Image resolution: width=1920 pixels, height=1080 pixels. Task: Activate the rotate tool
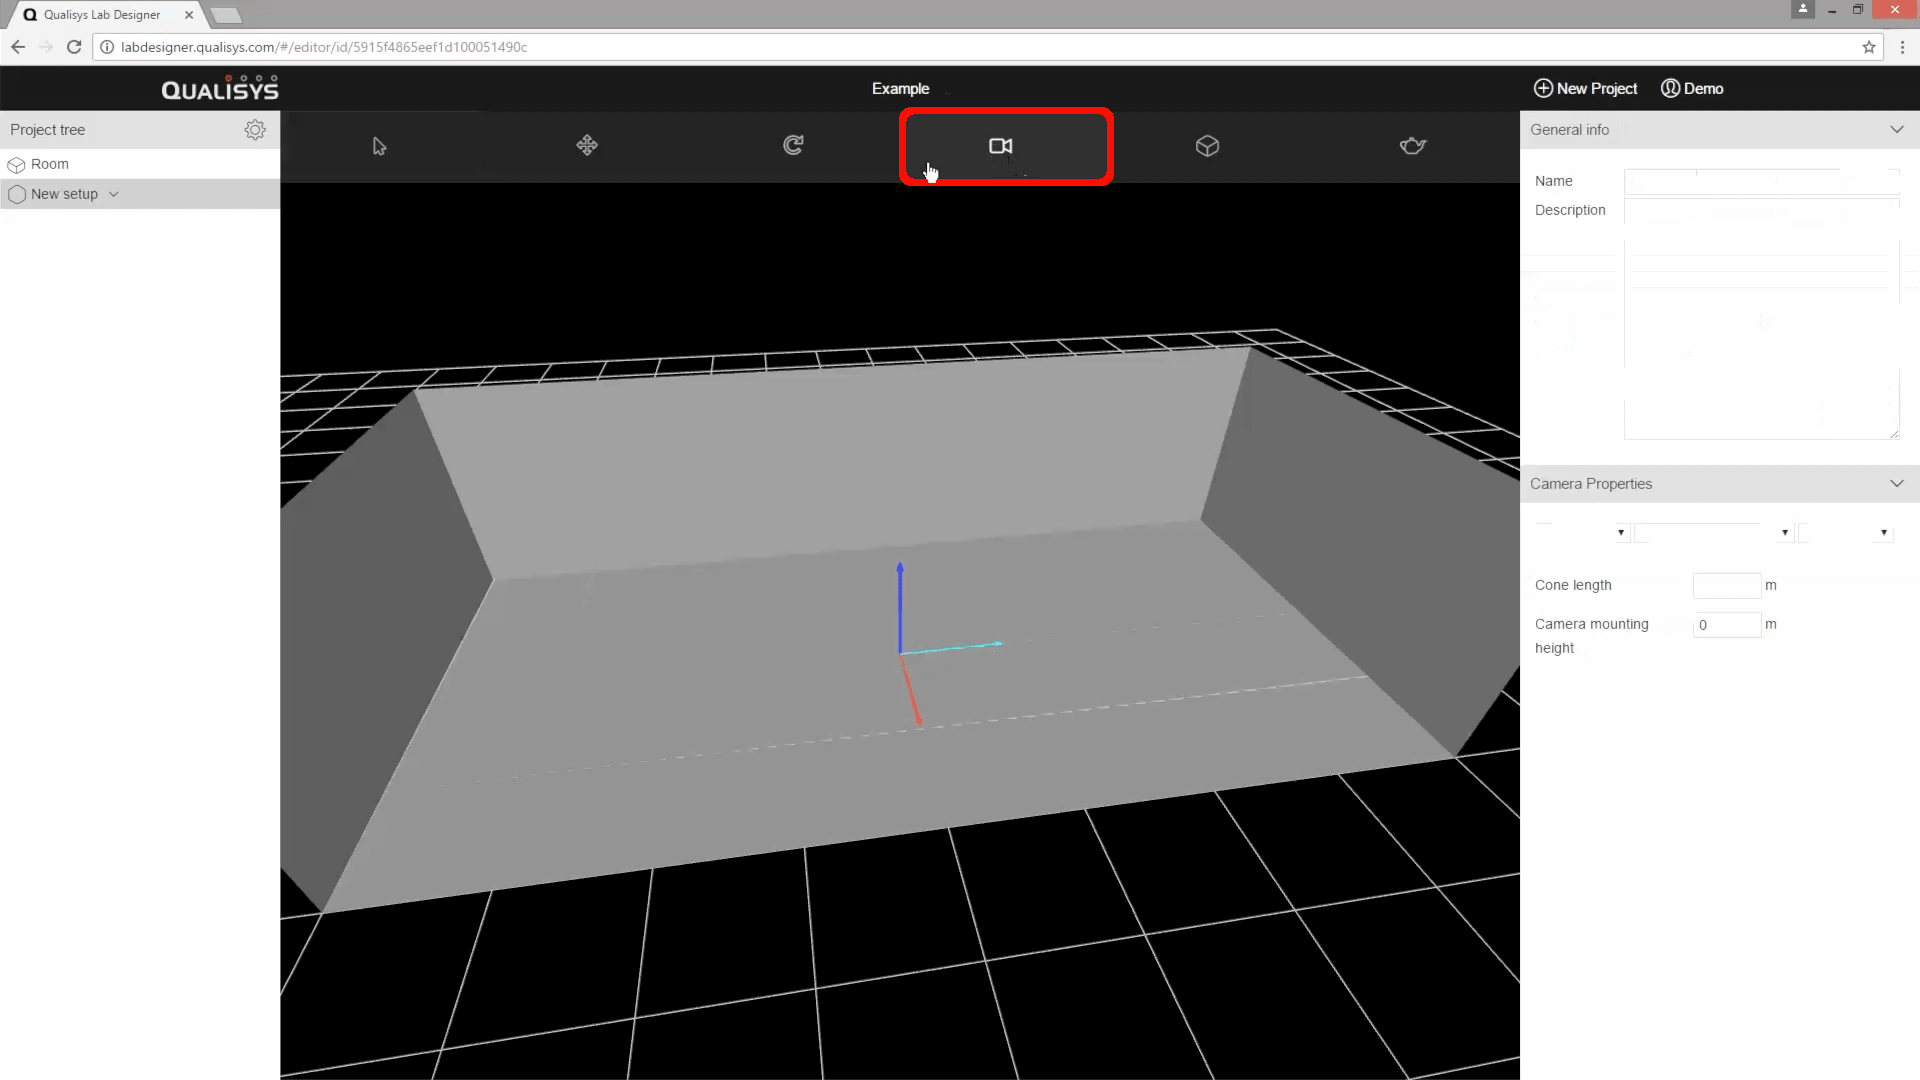tap(793, 146)
